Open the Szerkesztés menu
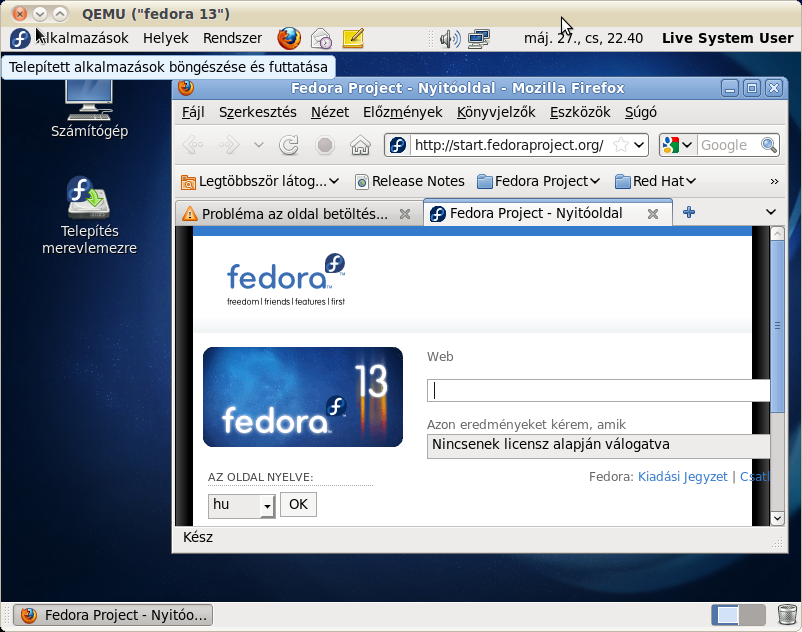This screenshot has width=802, height=632. [x=258, y=112]
